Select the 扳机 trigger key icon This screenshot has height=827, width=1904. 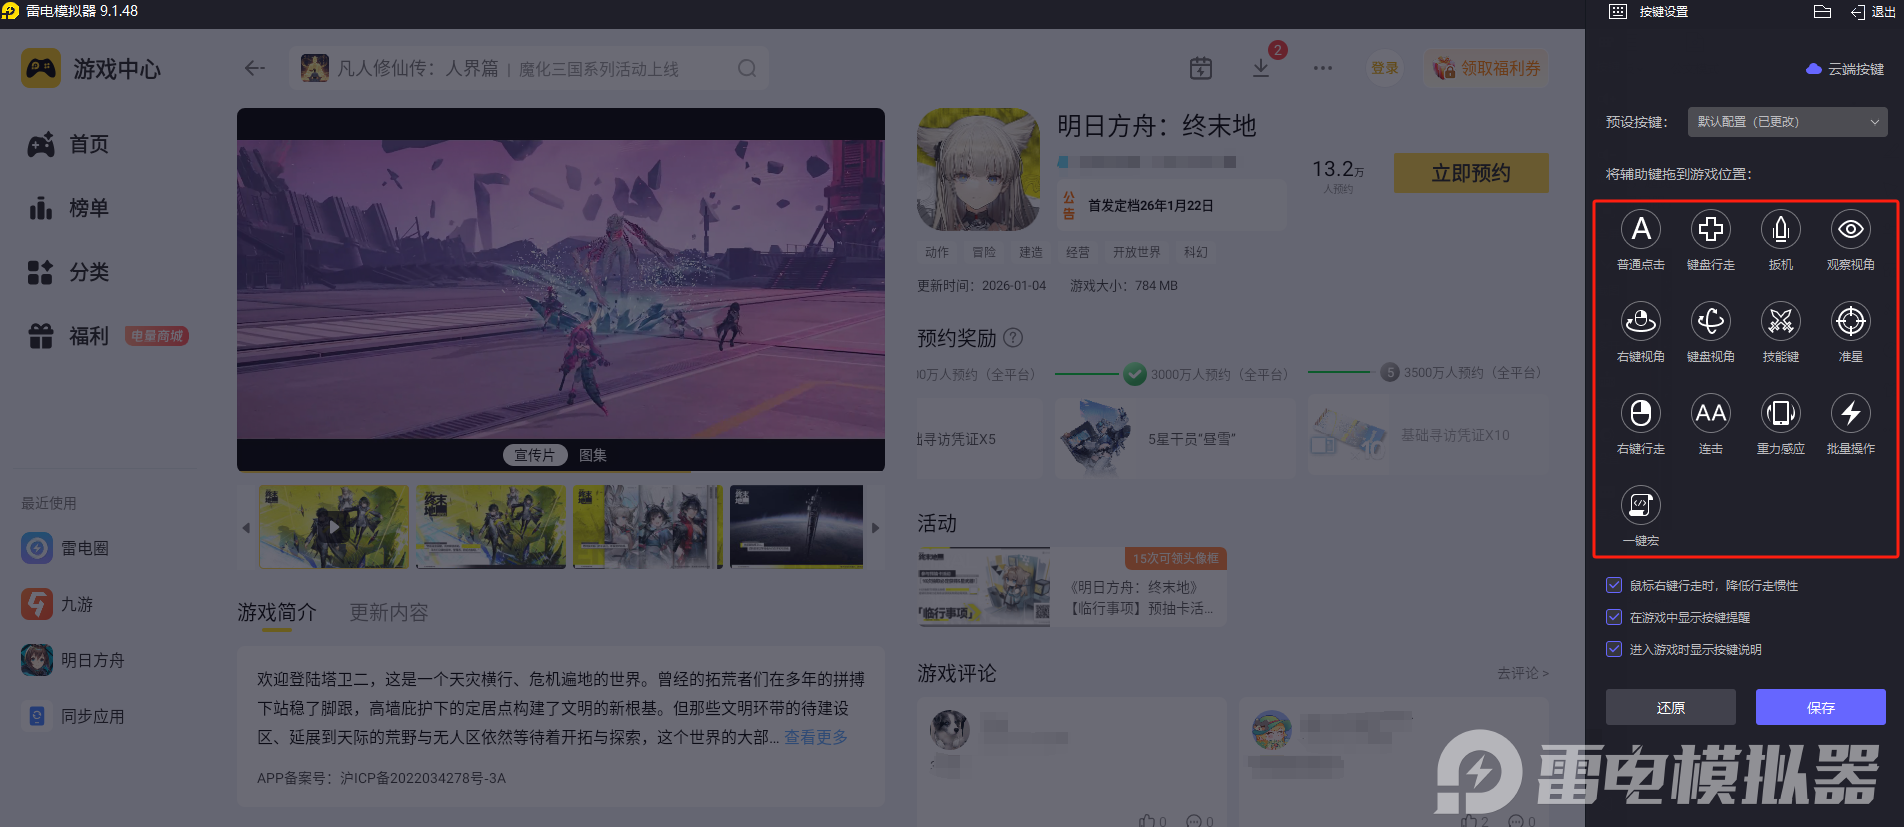(1781, 229)
